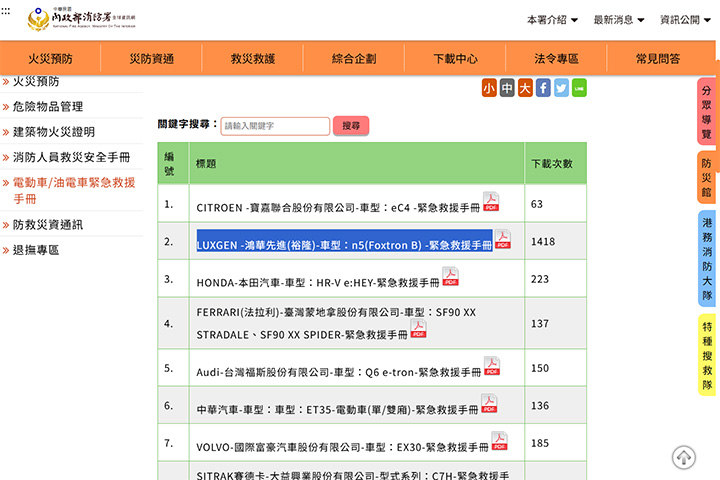Click the National Fire Agency logo
The height and width of the screenshot is (480, 720).
(x=81, y=19)
